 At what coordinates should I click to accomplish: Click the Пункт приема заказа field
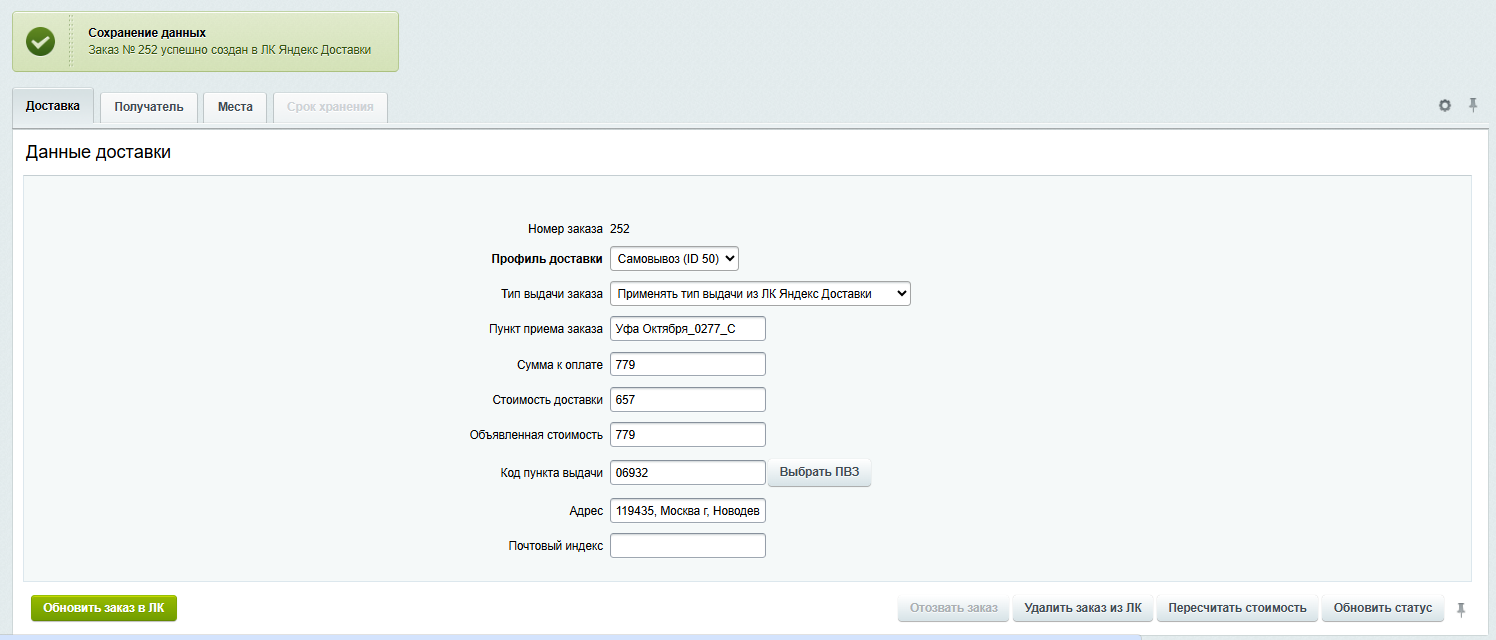coord(688,329)
